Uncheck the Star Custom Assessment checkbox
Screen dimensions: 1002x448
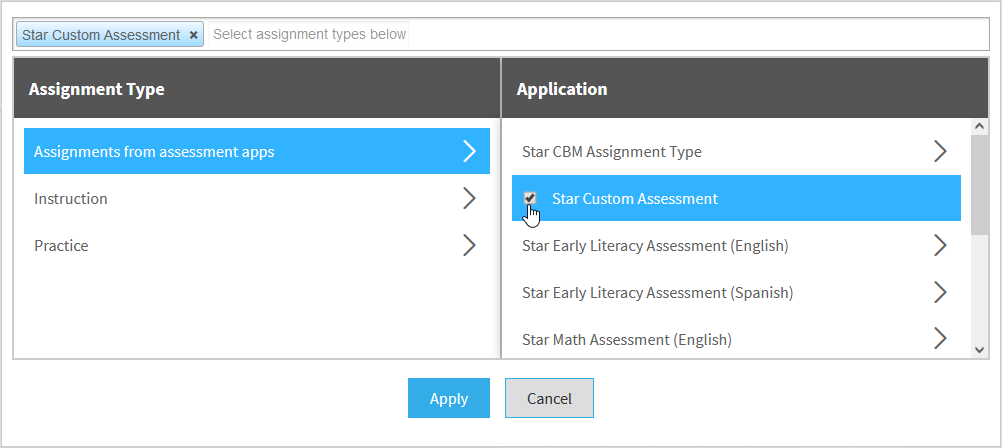click(530, 198)
